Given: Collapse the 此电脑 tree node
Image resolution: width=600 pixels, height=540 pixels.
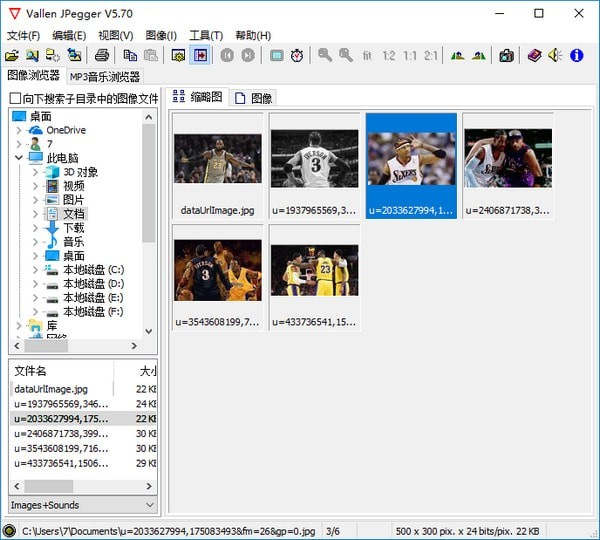Looking at the screenshot, I should coord(19,157).
